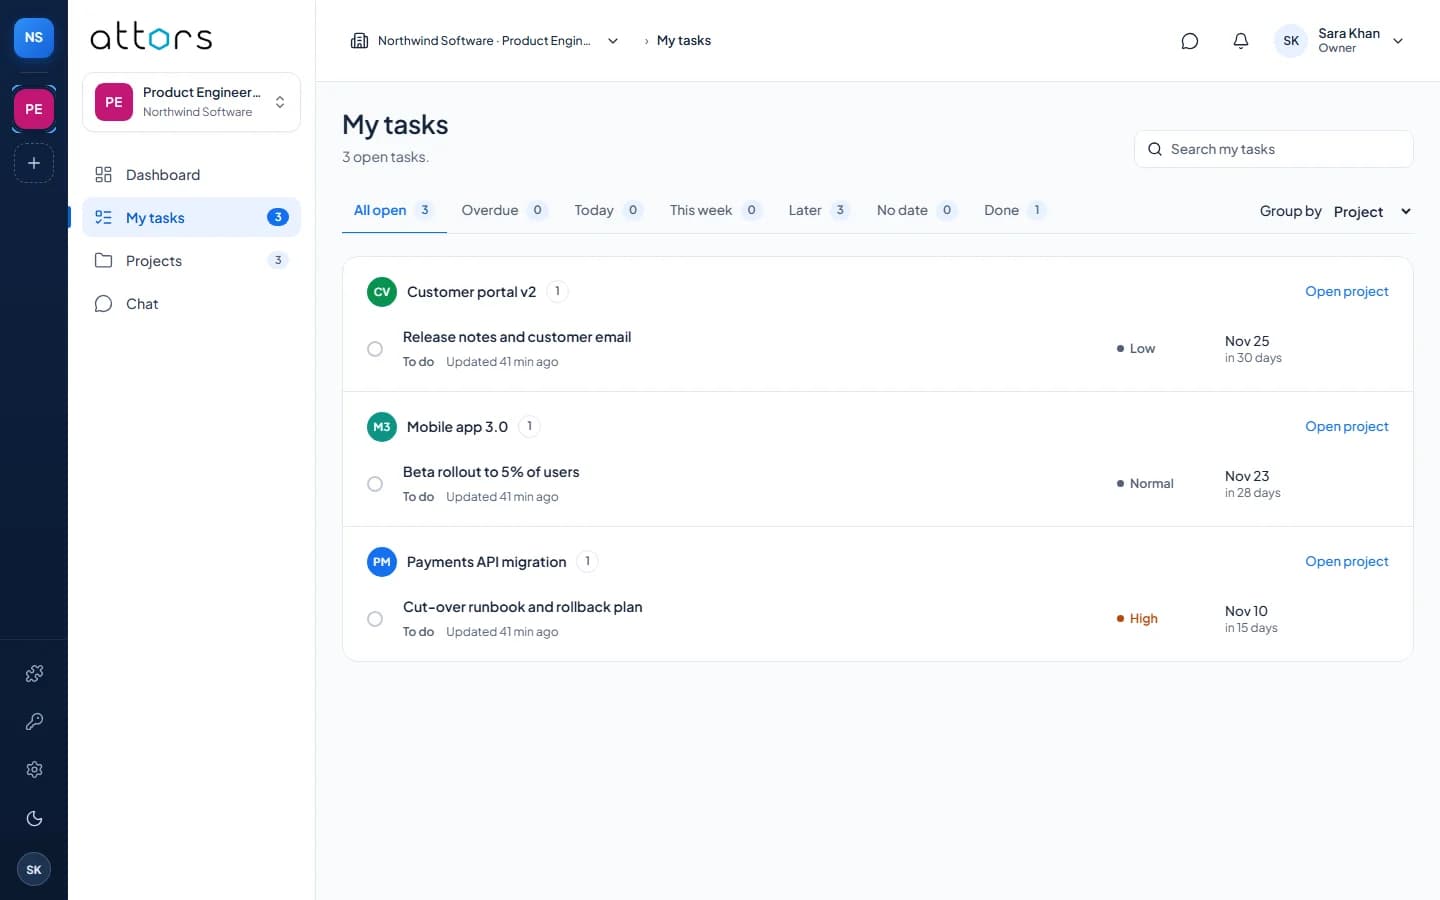Click the CV project avatar
The width and height of the screenshot is (1440, 900).
click(382, 292)
